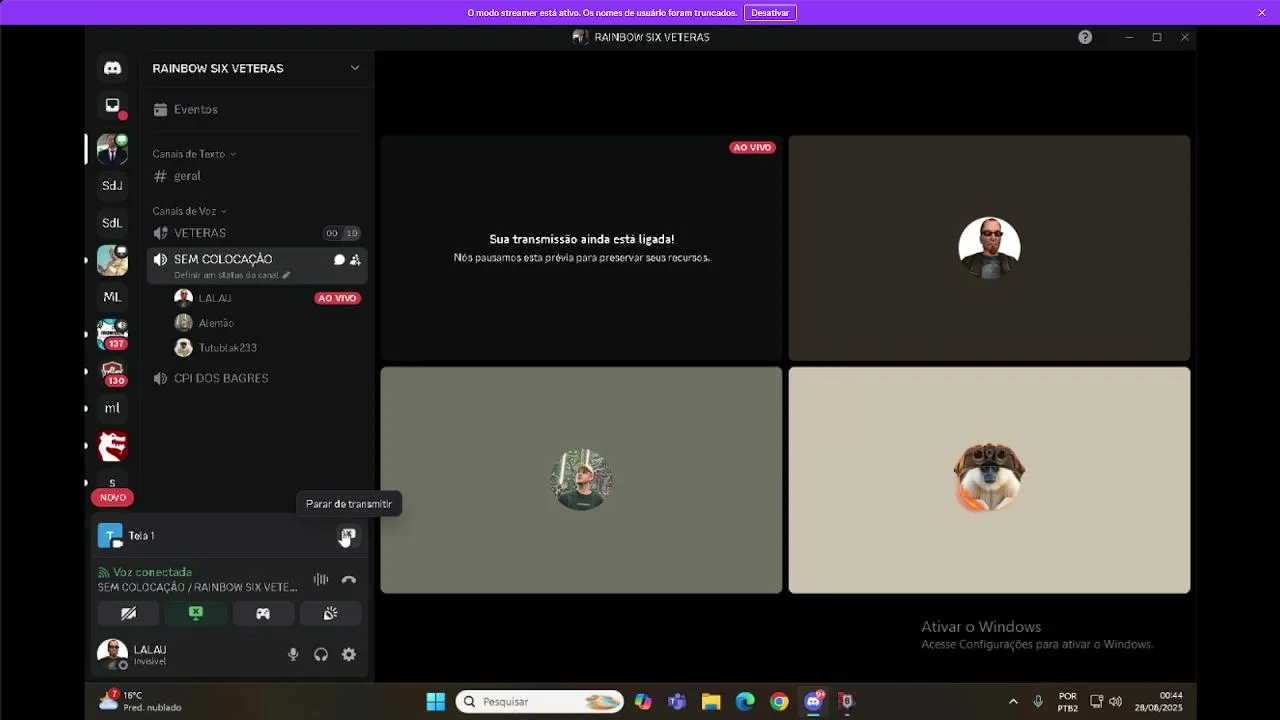This screenshot has width=1280, height=720.
Task: Open Microsoft Teams from the taskbar
Action: point(677,702)
